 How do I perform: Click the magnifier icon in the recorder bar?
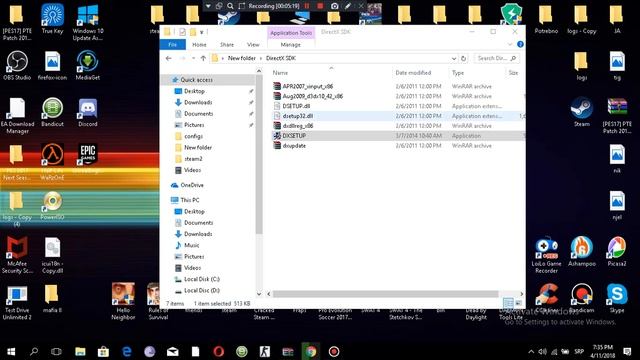click(x=231, y=6)
